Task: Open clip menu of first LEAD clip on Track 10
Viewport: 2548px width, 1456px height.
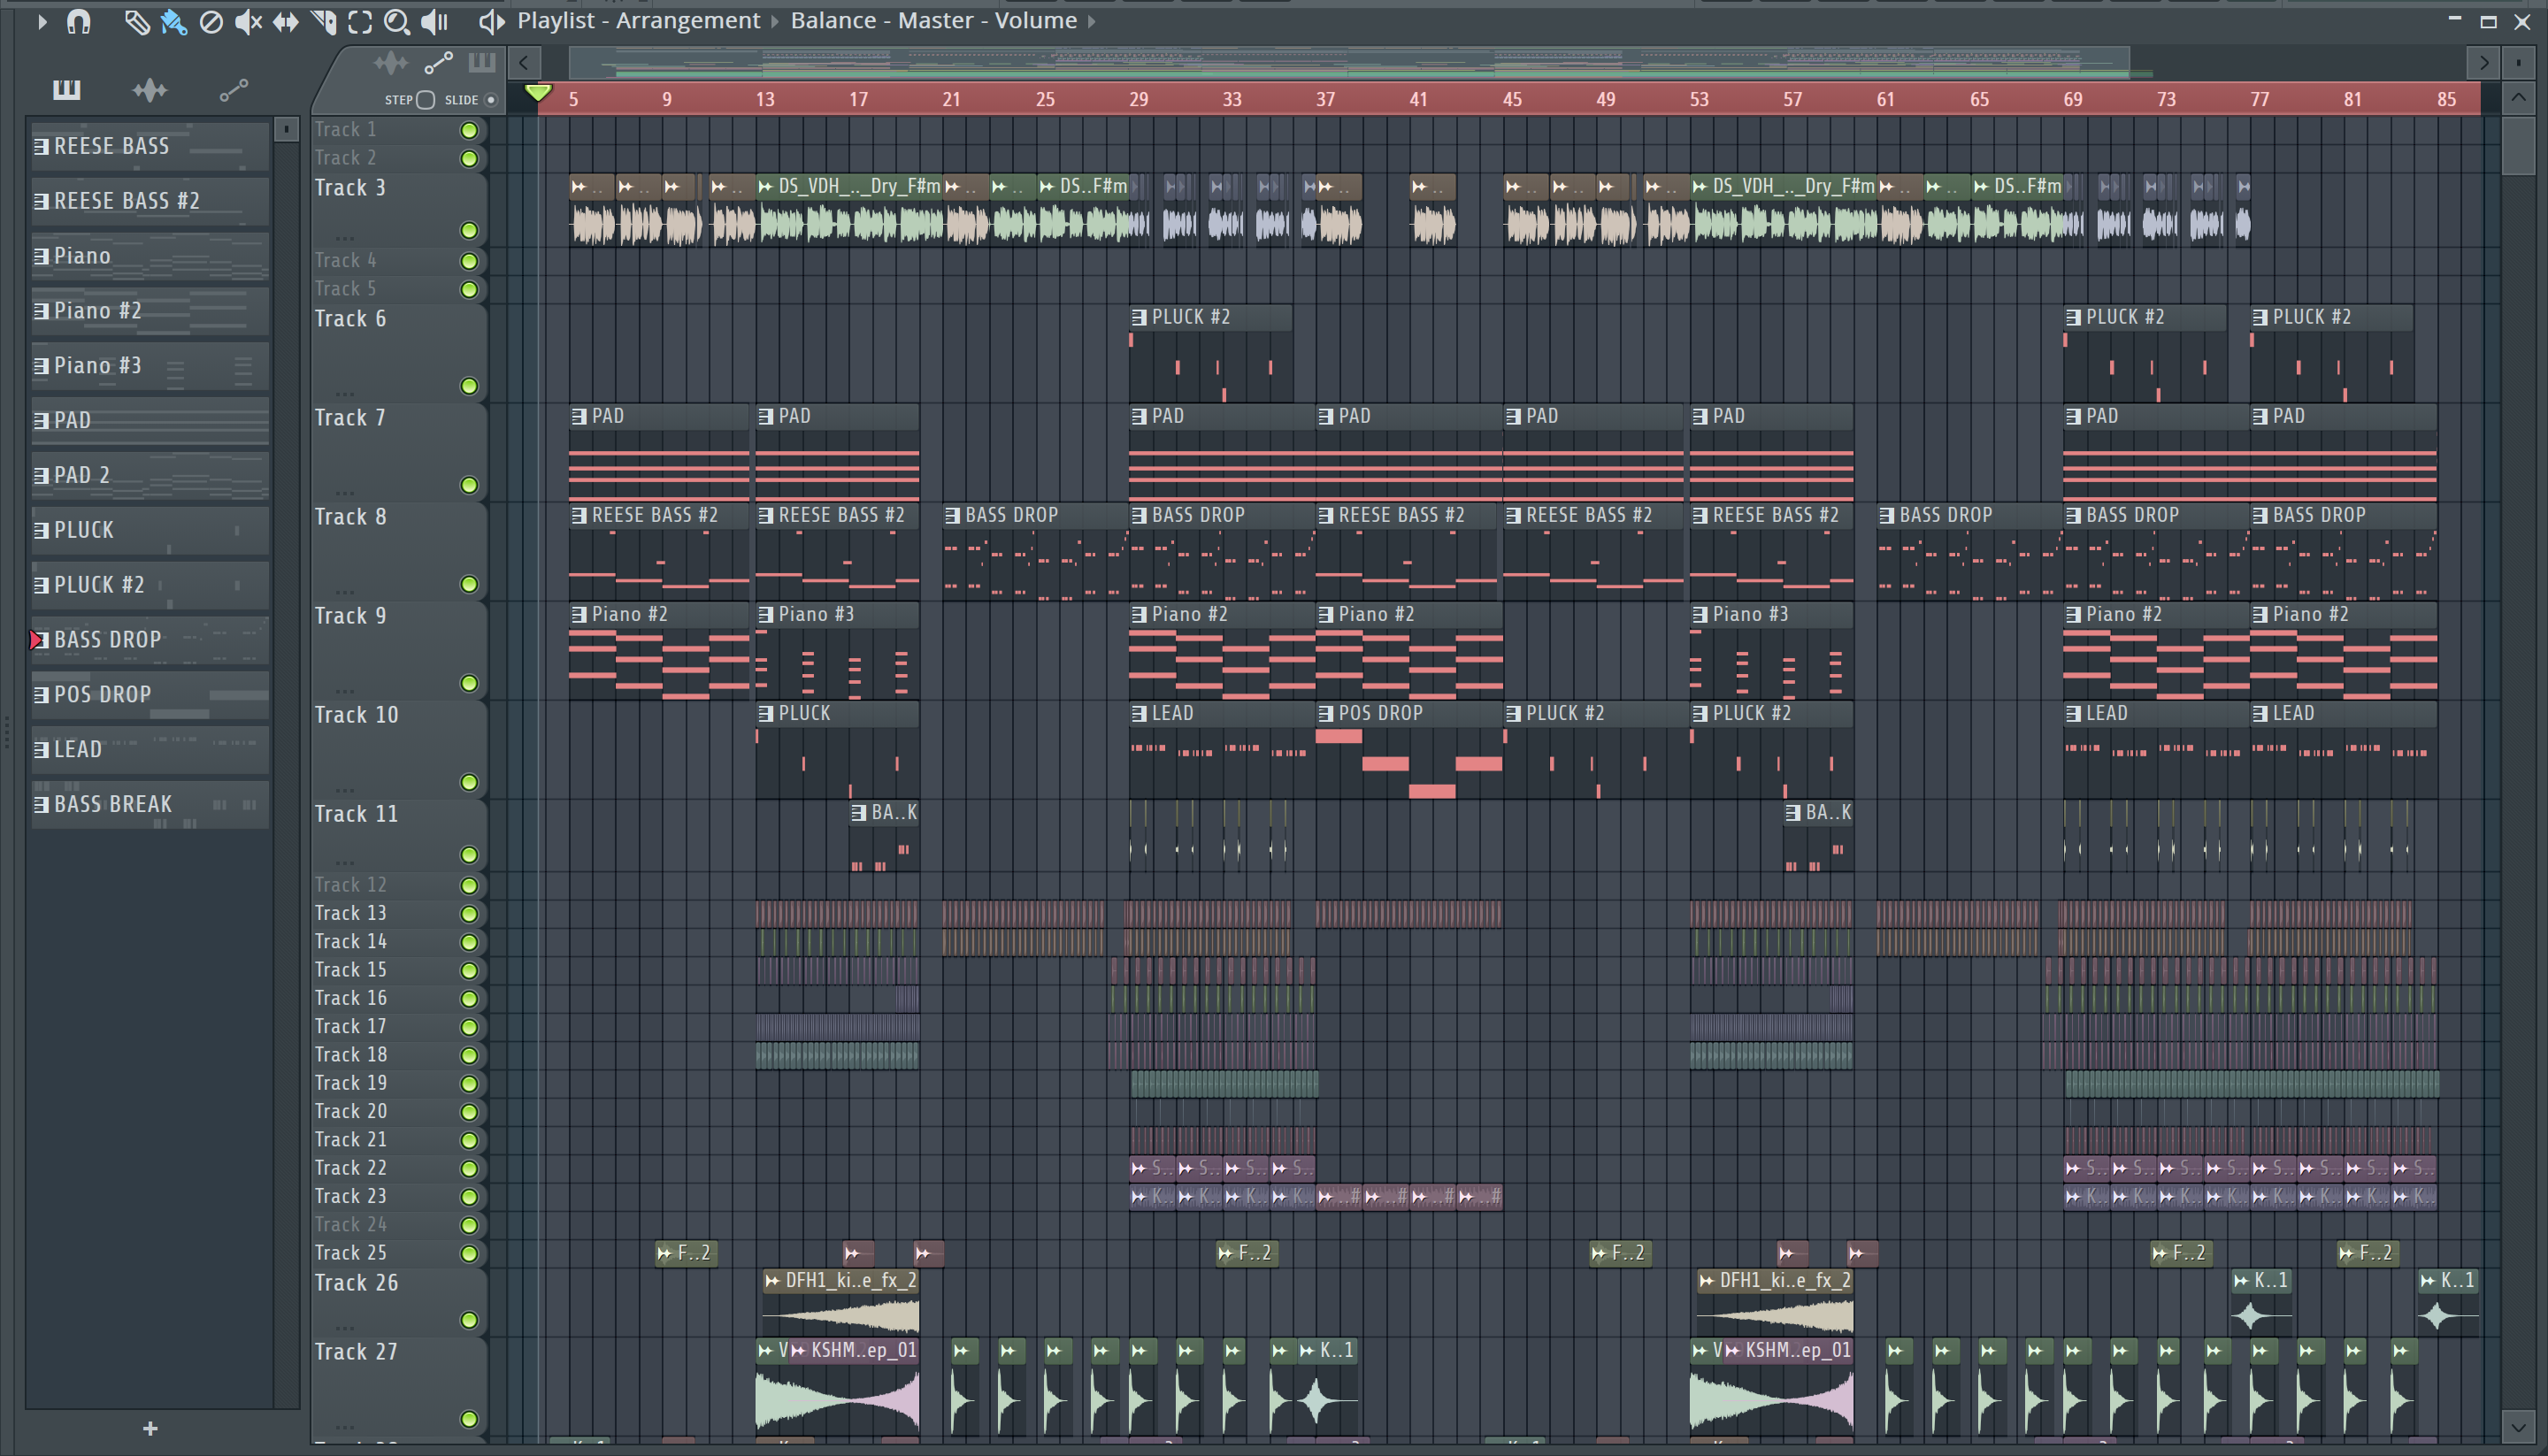Action: [1139, 714]
